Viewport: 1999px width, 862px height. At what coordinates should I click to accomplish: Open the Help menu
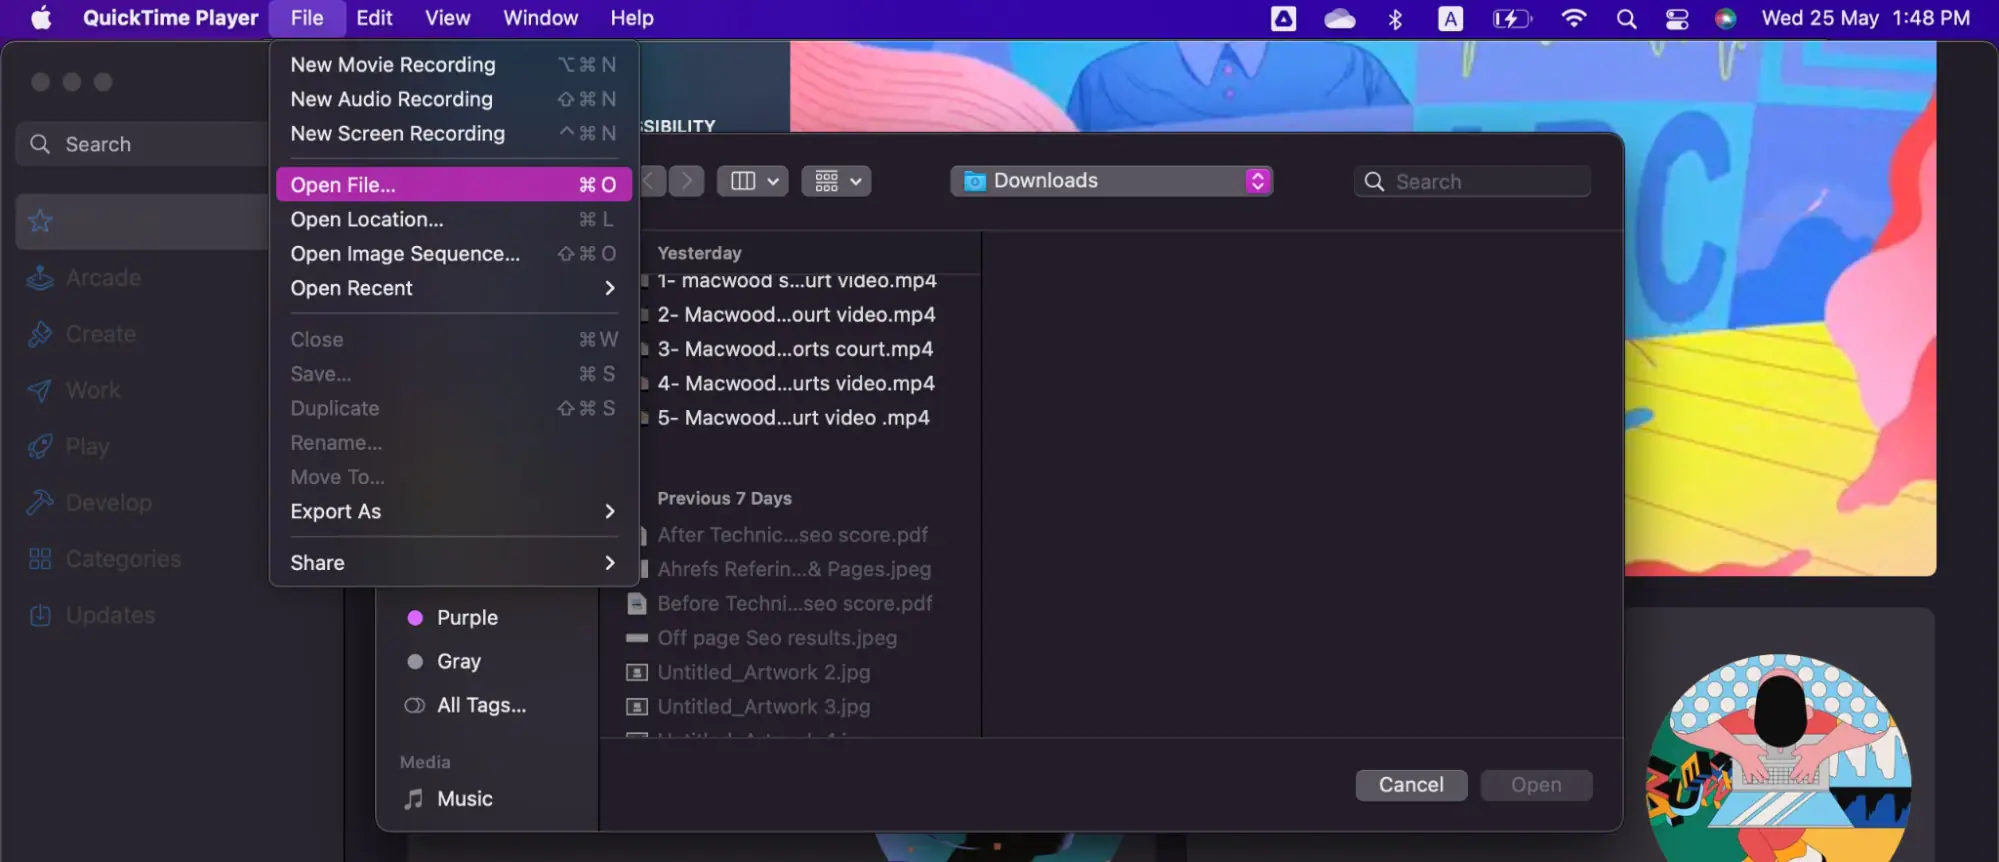tap(632, 18)
